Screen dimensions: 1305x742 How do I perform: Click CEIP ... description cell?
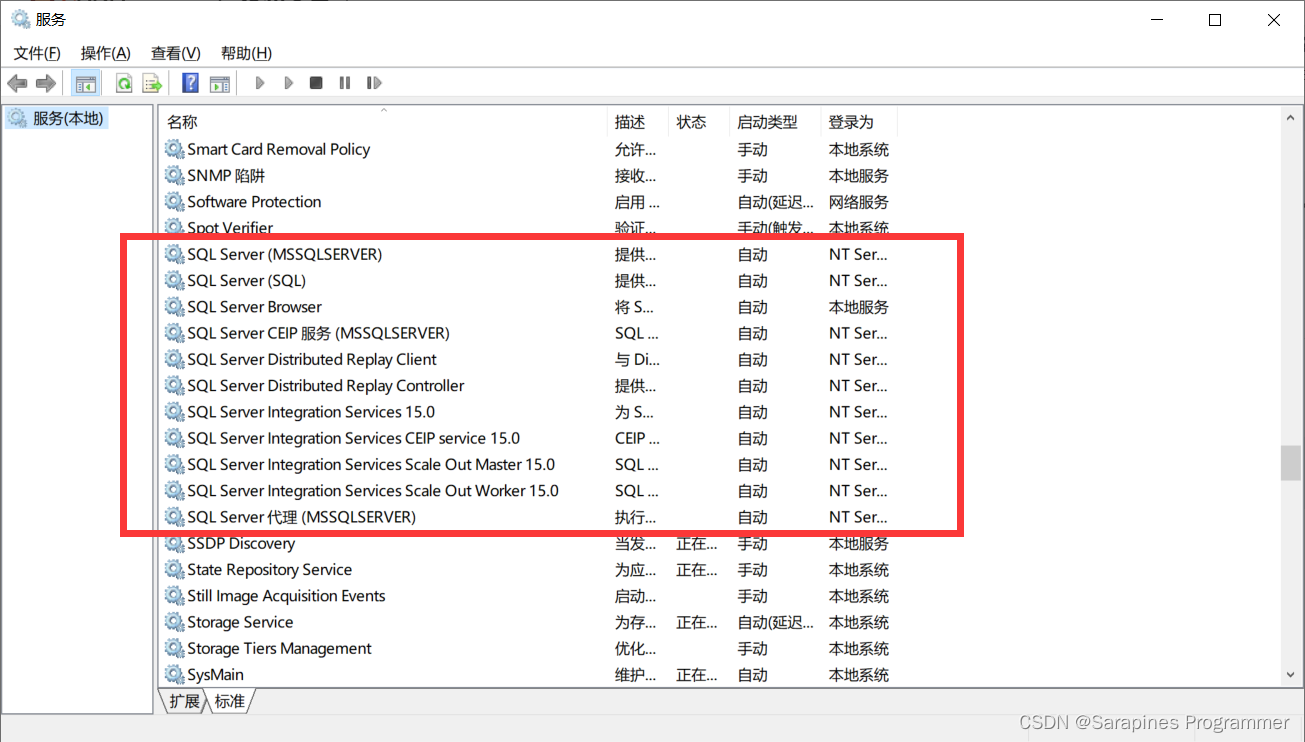tap(637, 438)
